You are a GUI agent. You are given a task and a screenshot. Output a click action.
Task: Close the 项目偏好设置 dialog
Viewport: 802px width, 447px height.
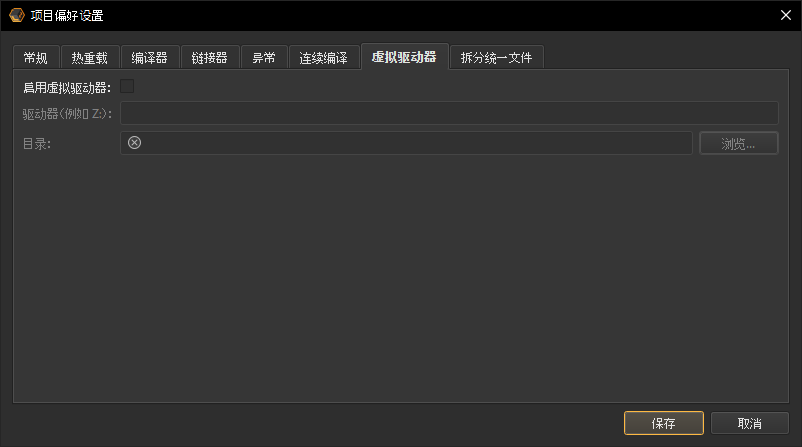(x=786, y=15)
